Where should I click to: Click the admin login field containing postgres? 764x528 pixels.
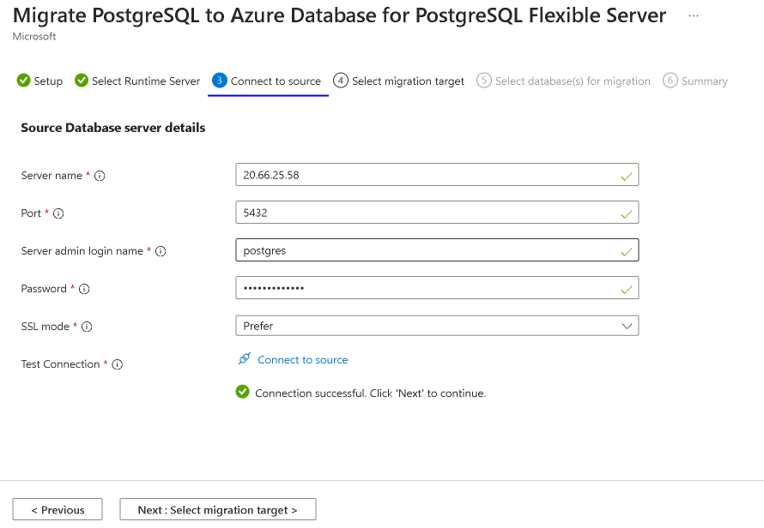pos(437,250)
